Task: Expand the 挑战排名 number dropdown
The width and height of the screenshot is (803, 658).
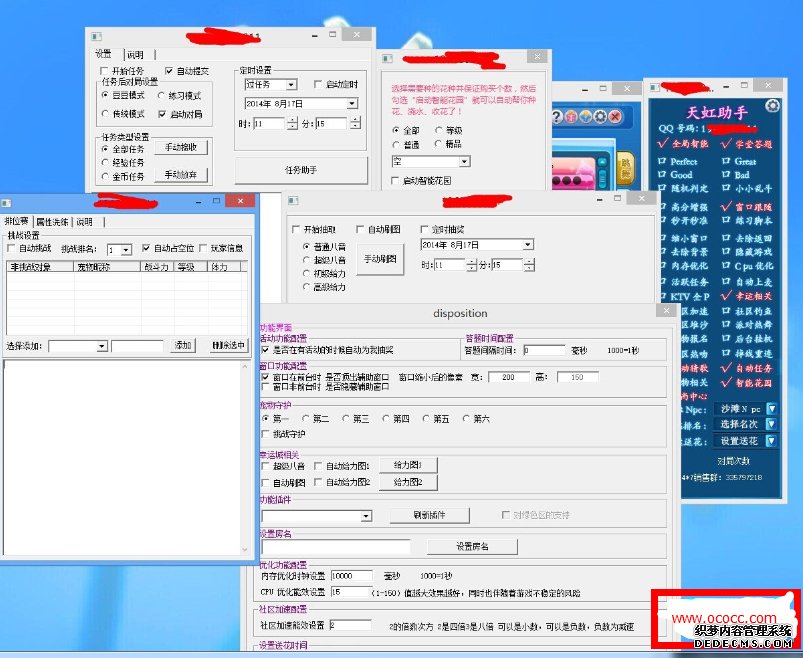Action: point(126,250)
